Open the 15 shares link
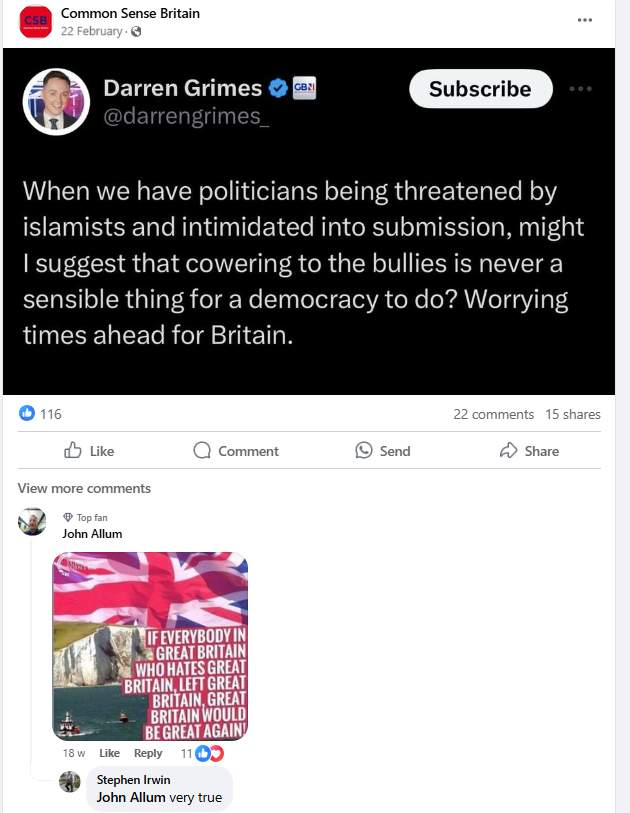This screenshot has height=813, width=630. point(572,414)
